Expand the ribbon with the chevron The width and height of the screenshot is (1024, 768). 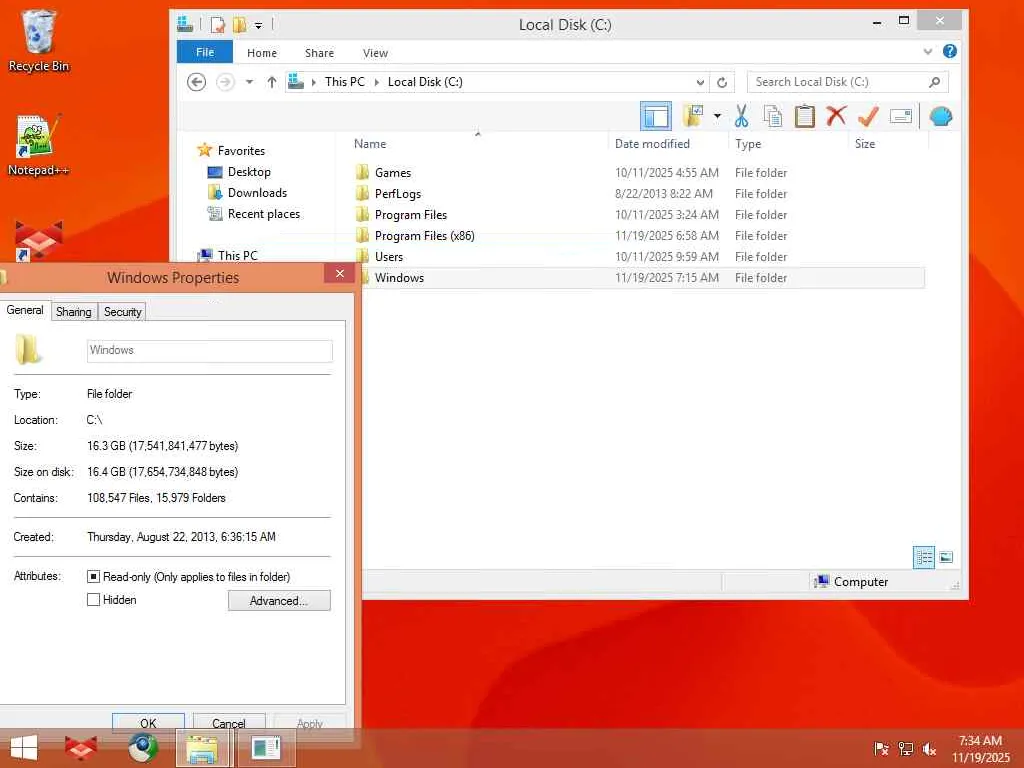pyautogui.click(x=927, y=52)
